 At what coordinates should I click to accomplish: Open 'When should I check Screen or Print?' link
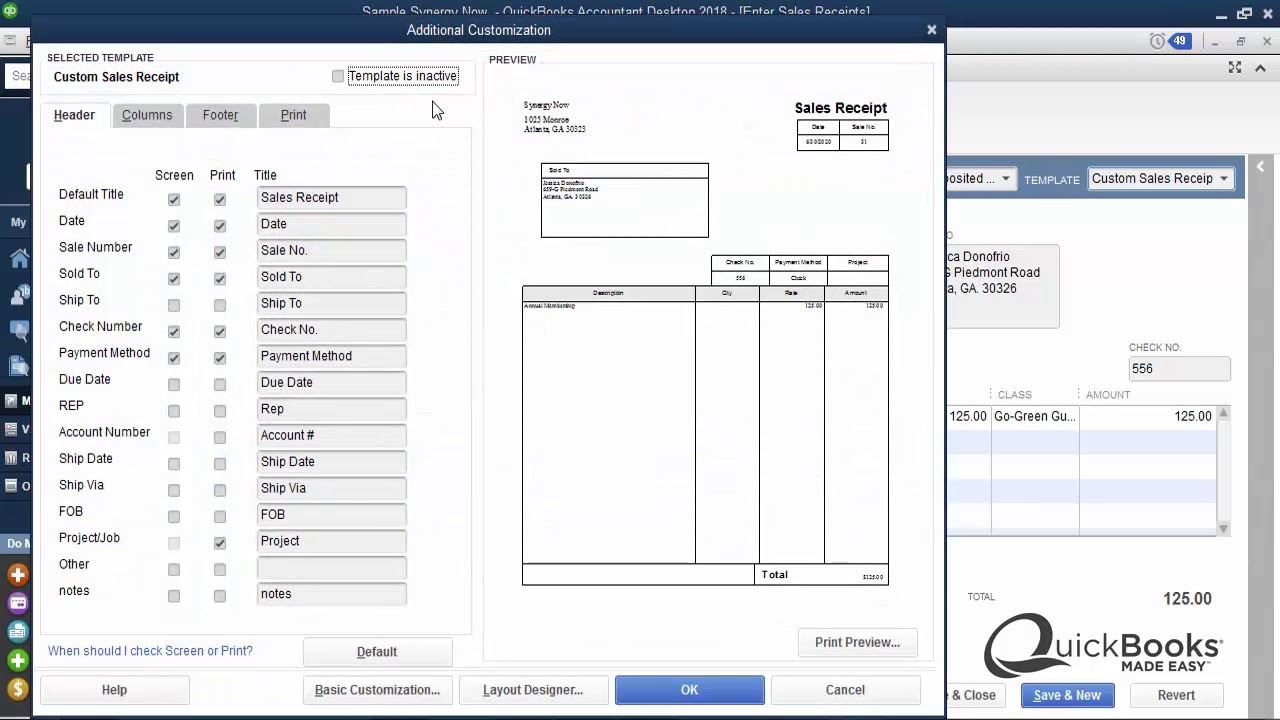(150, 651)
